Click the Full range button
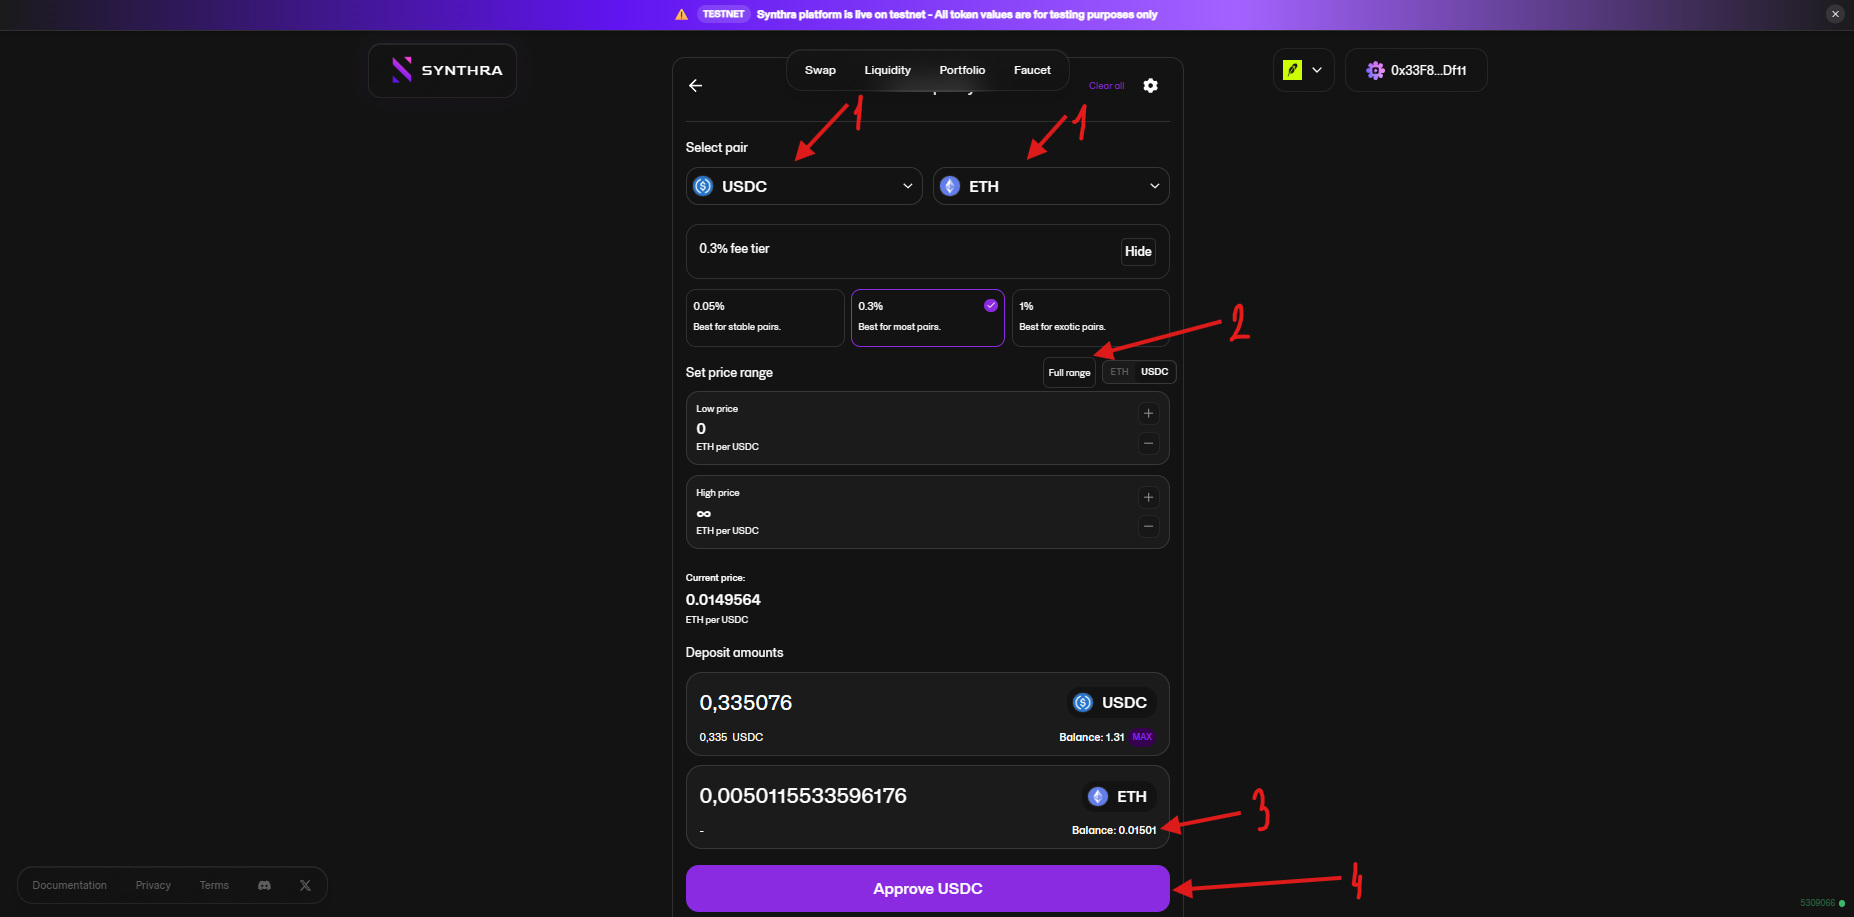This screenshot has width=1854, height=917. (1069, 373)
